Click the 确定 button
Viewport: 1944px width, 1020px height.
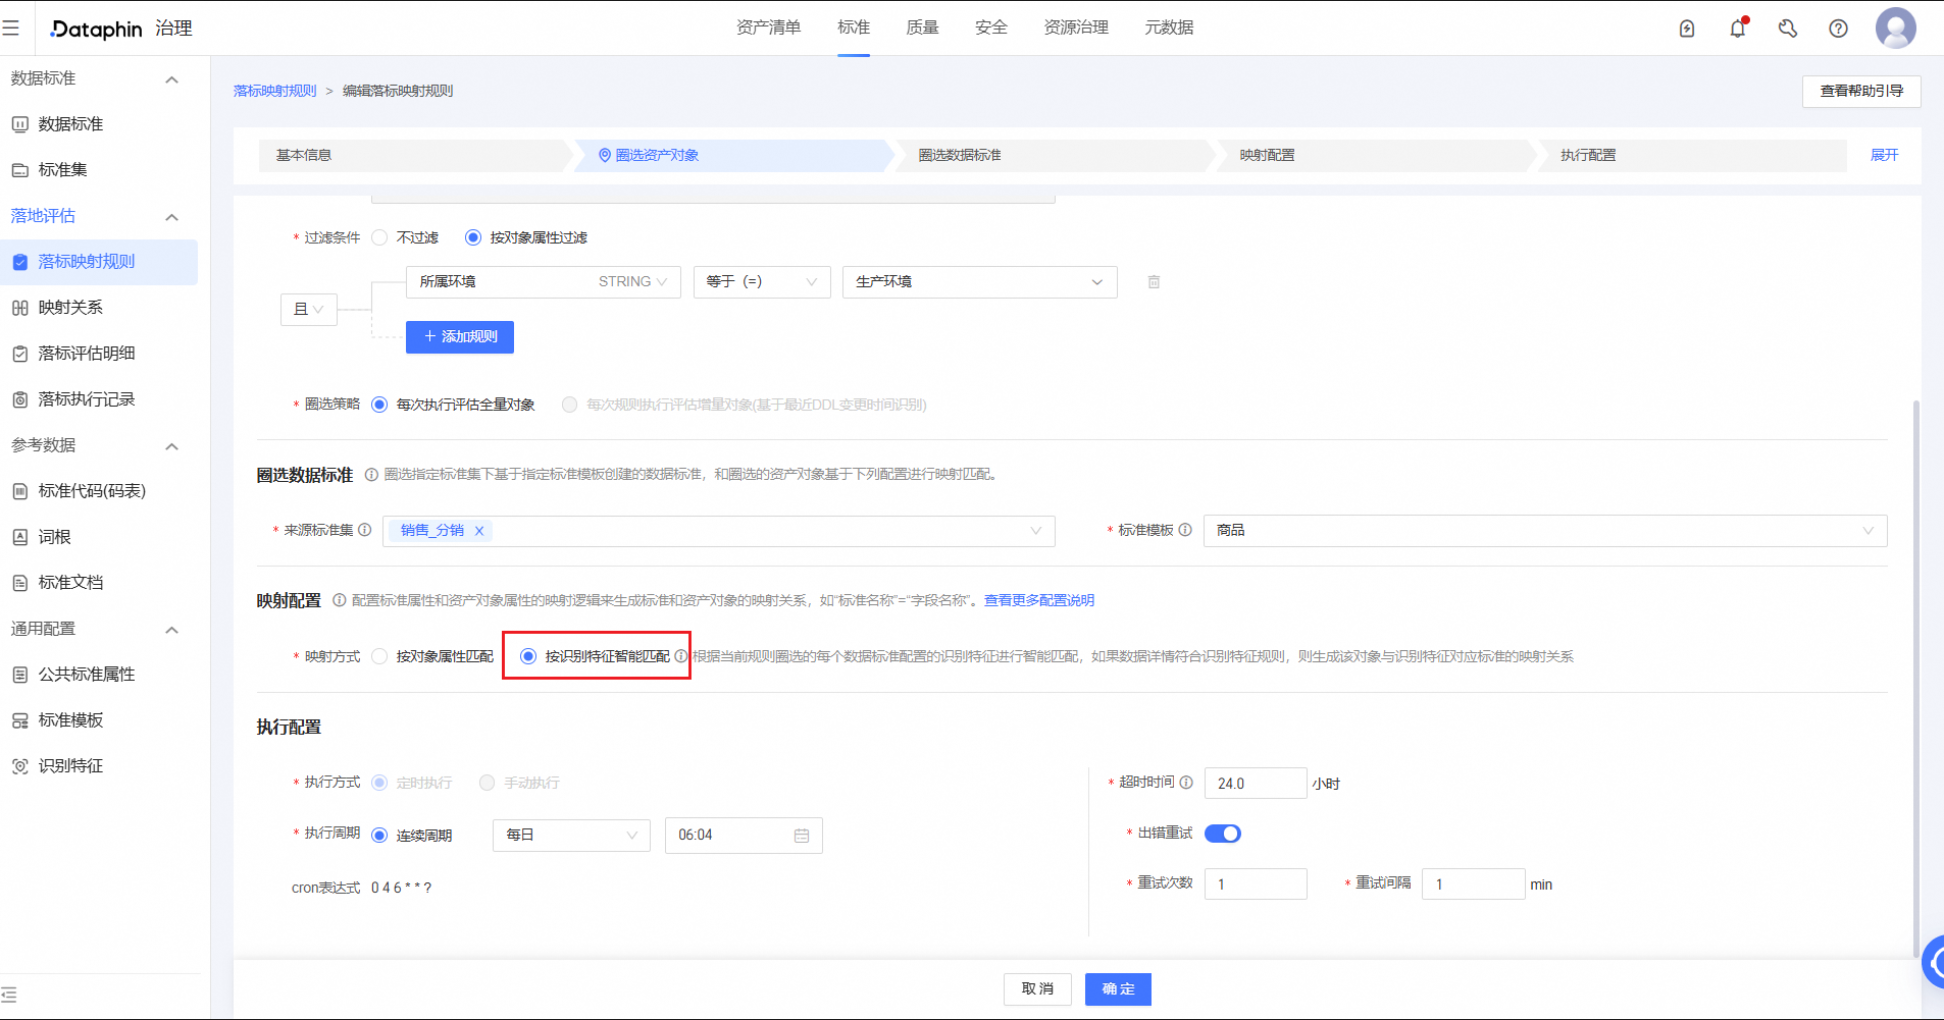point(1118,989)
